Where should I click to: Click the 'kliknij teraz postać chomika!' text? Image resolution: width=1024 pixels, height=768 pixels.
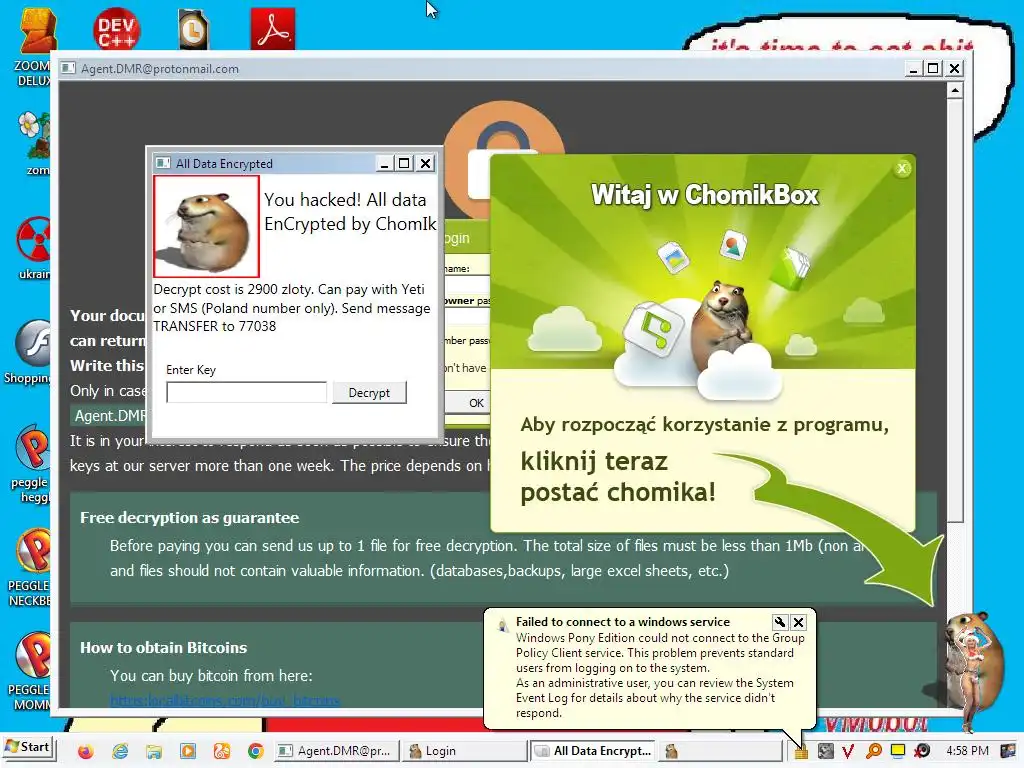point(618,477)
